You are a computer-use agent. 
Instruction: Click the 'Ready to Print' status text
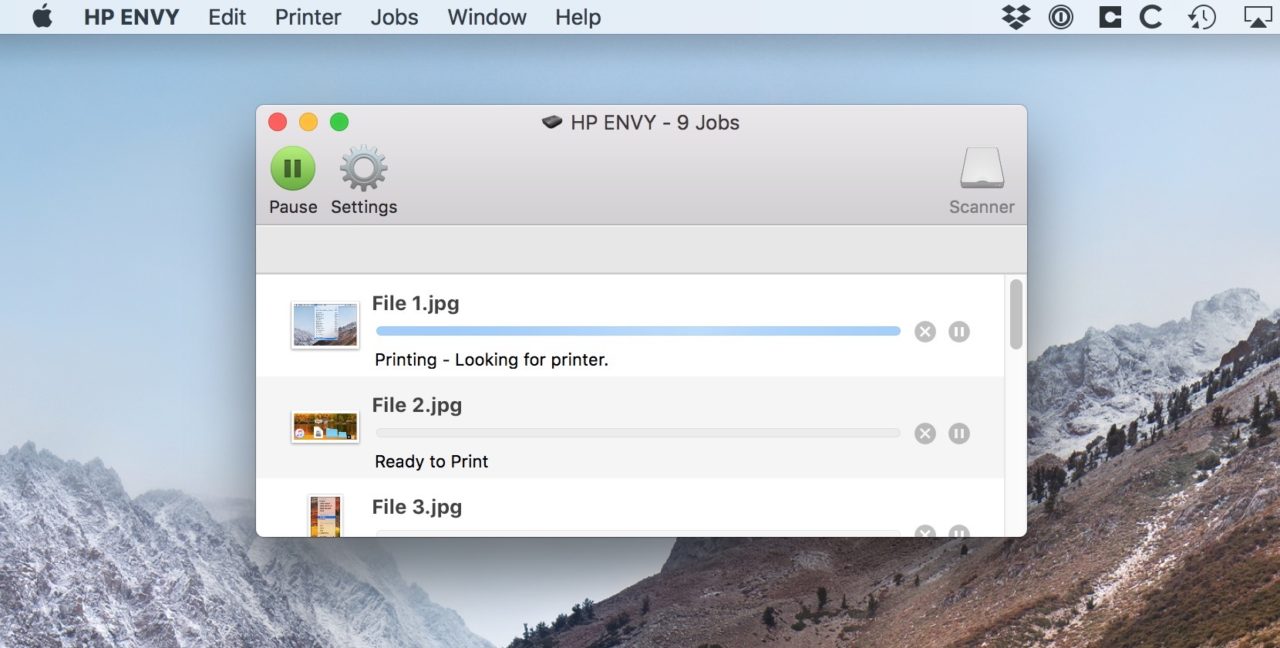coord(432,461)
